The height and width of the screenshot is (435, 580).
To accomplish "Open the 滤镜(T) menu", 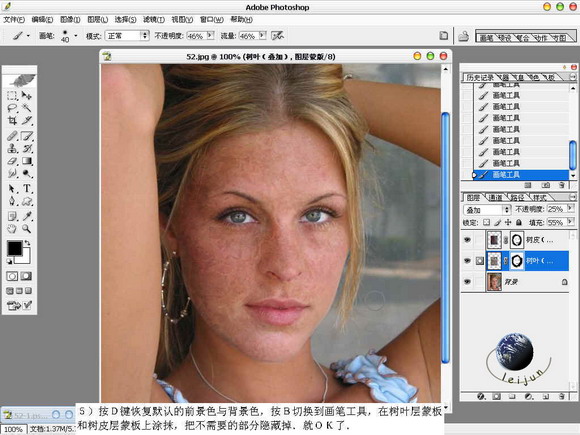I will pos(154,20).
